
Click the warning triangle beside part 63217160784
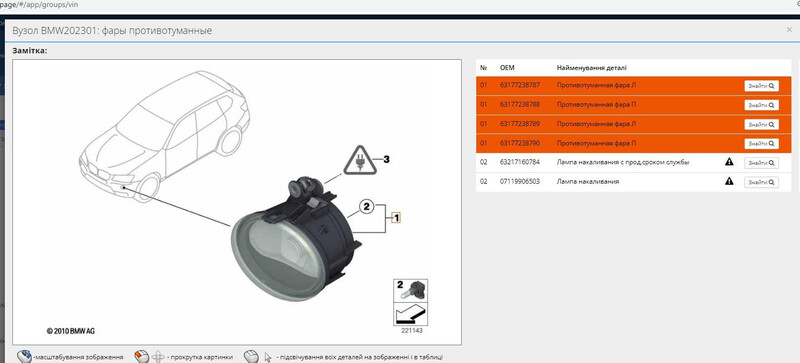(x=729, y=162)
